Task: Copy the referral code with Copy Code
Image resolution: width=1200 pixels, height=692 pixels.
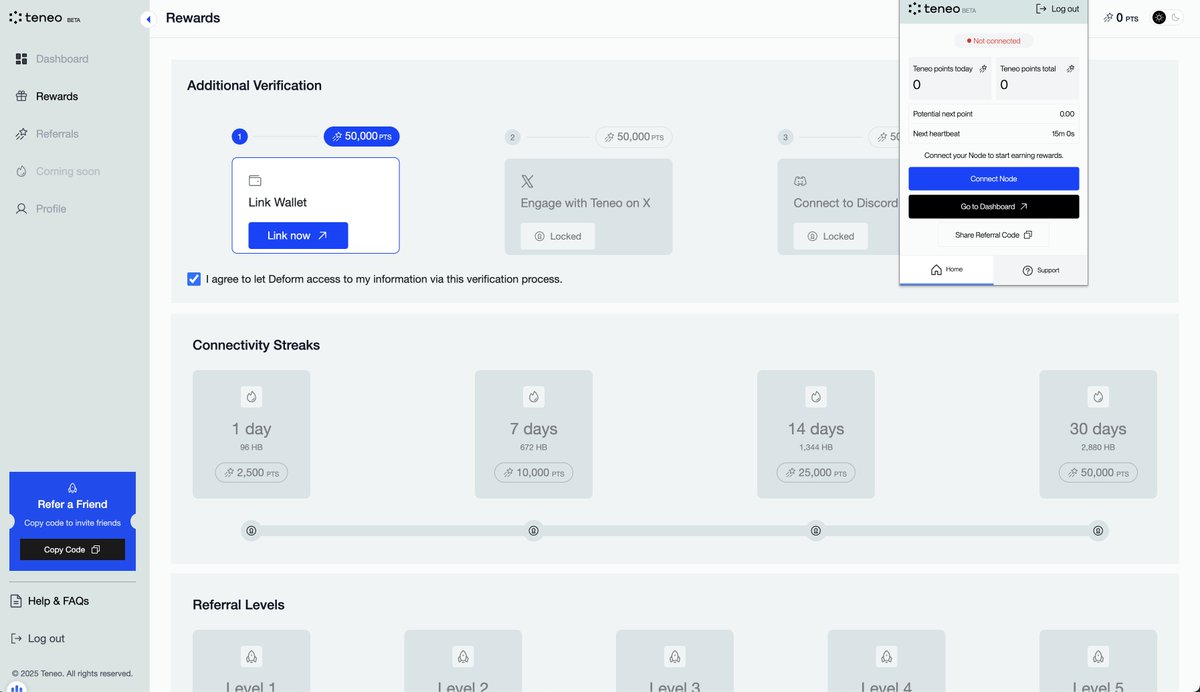Action: [72, 550]
